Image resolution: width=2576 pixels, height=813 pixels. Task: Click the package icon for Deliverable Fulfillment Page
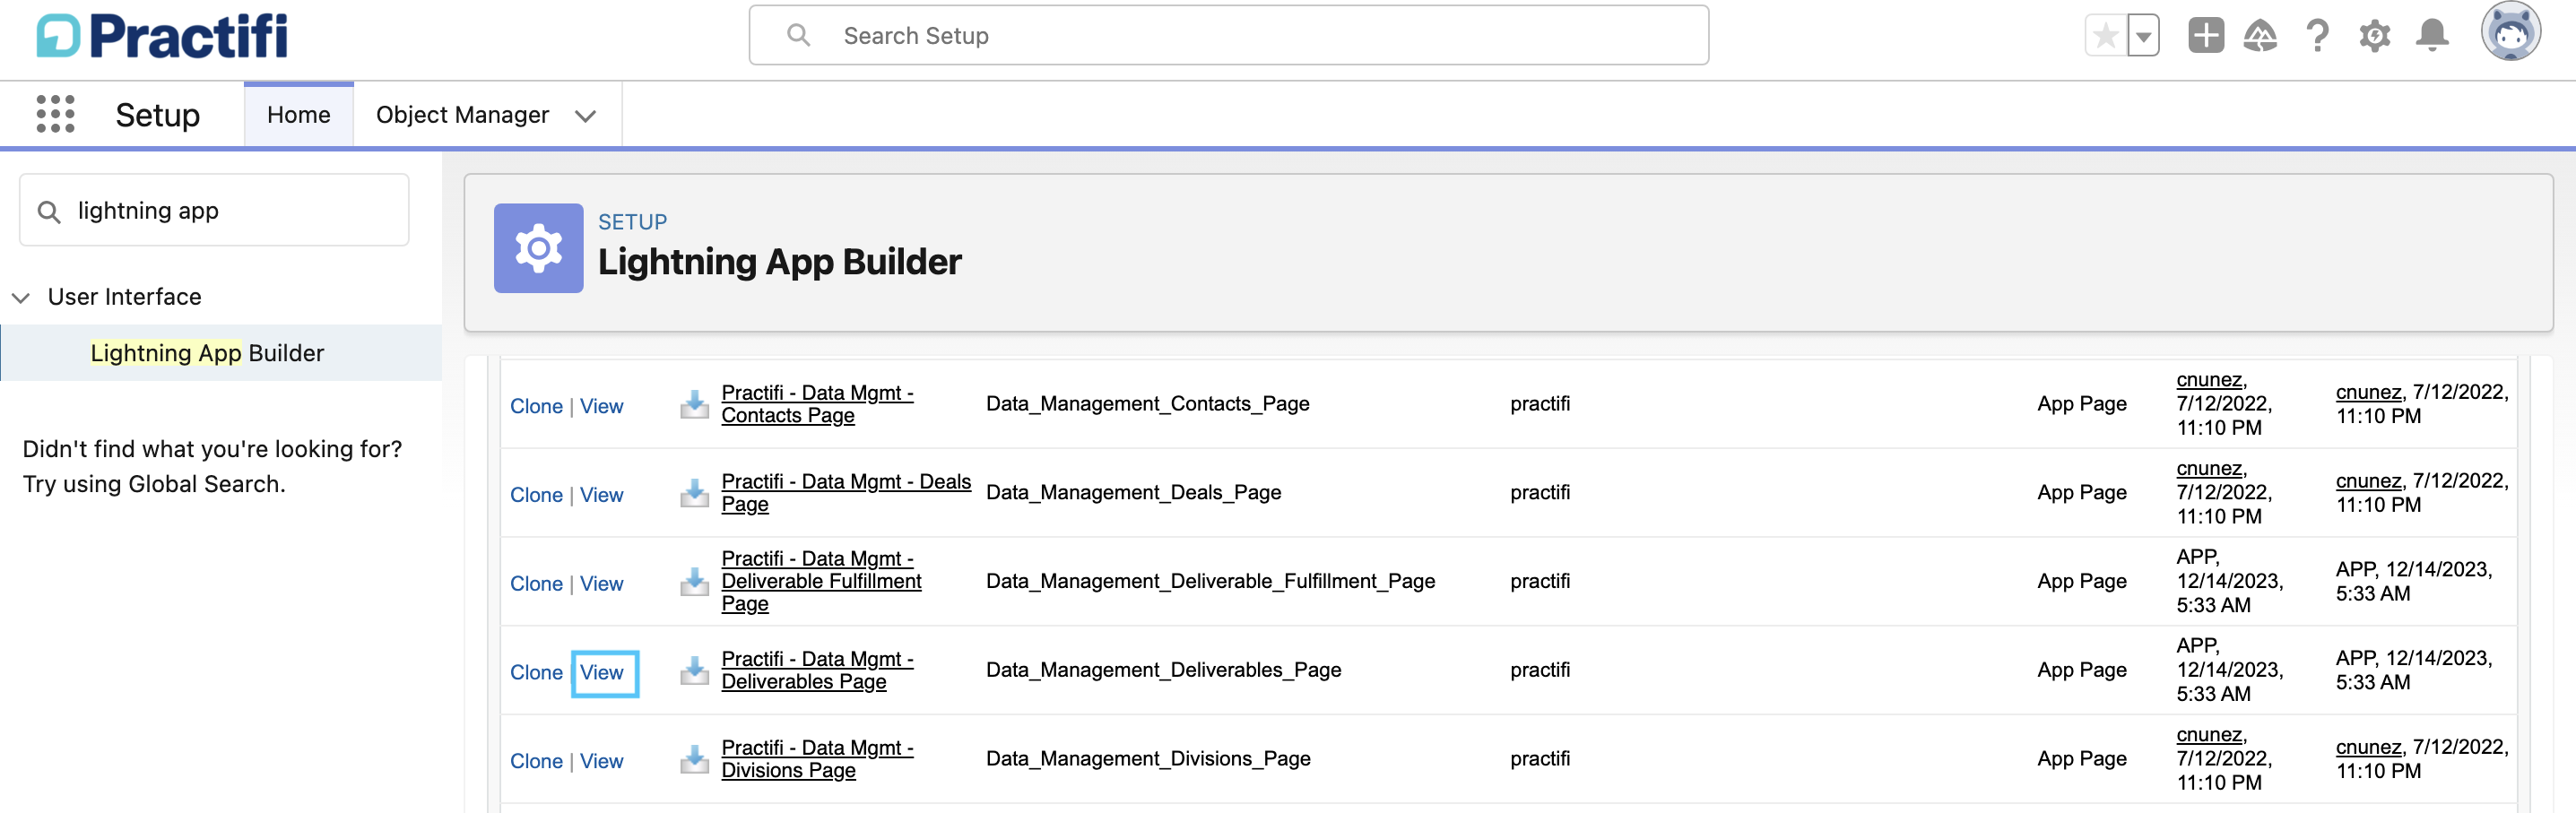click(x=694, y=582)
